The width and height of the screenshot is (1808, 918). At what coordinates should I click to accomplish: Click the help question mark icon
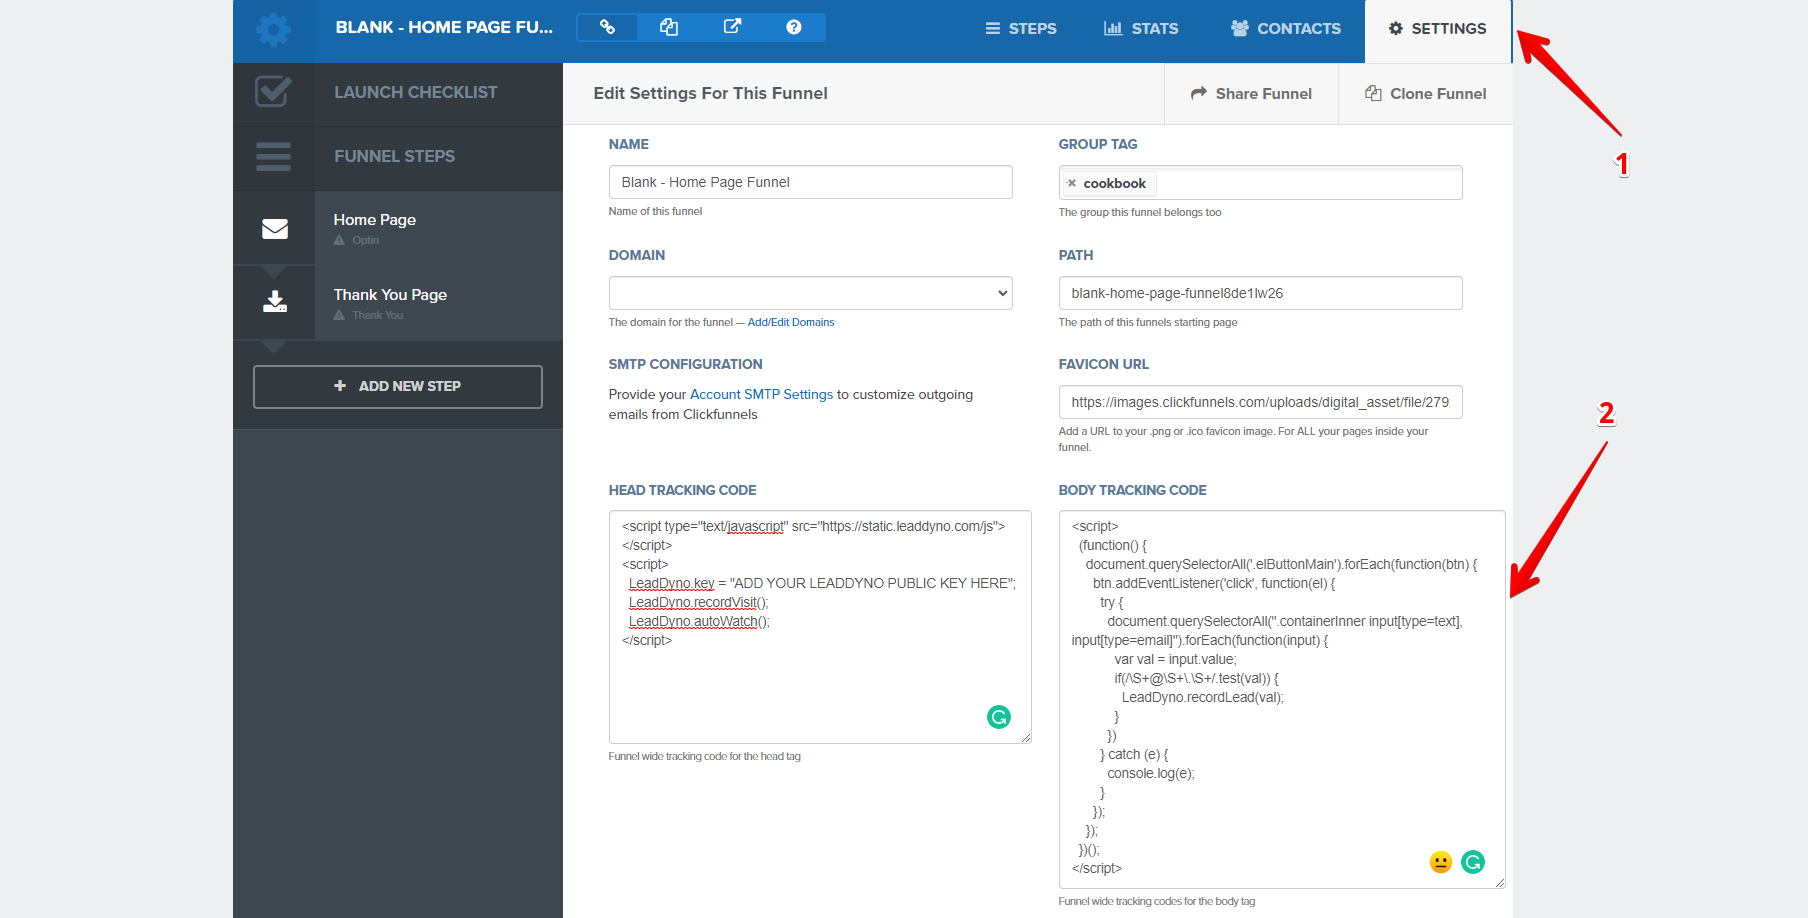pyautogui.click(x=794, y=27)
